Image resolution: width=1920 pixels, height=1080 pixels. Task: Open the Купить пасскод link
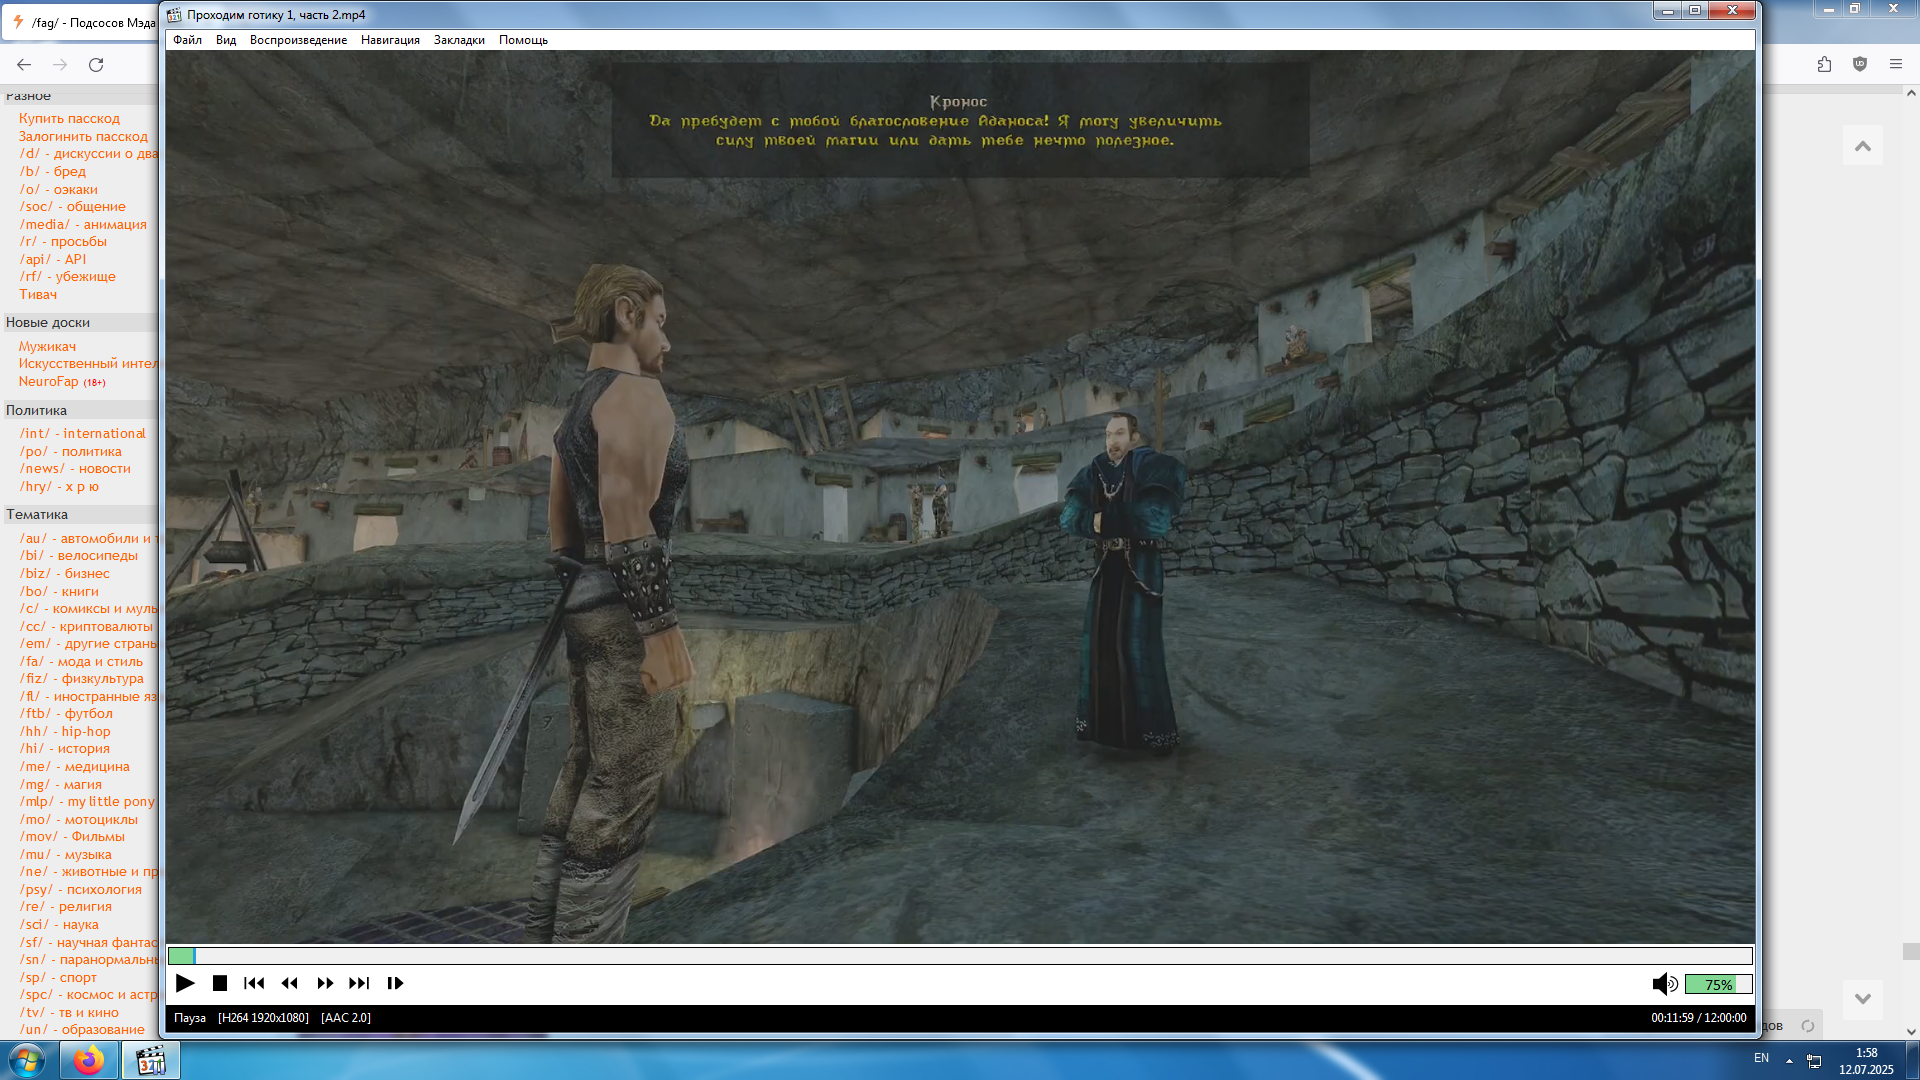tap(69, 118)
